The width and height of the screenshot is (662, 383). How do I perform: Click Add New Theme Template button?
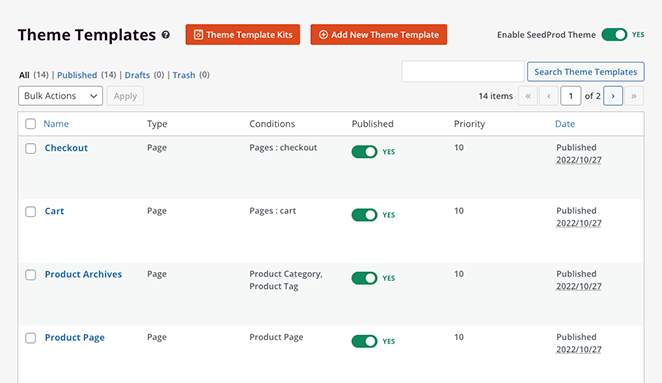tap(379, 35)
